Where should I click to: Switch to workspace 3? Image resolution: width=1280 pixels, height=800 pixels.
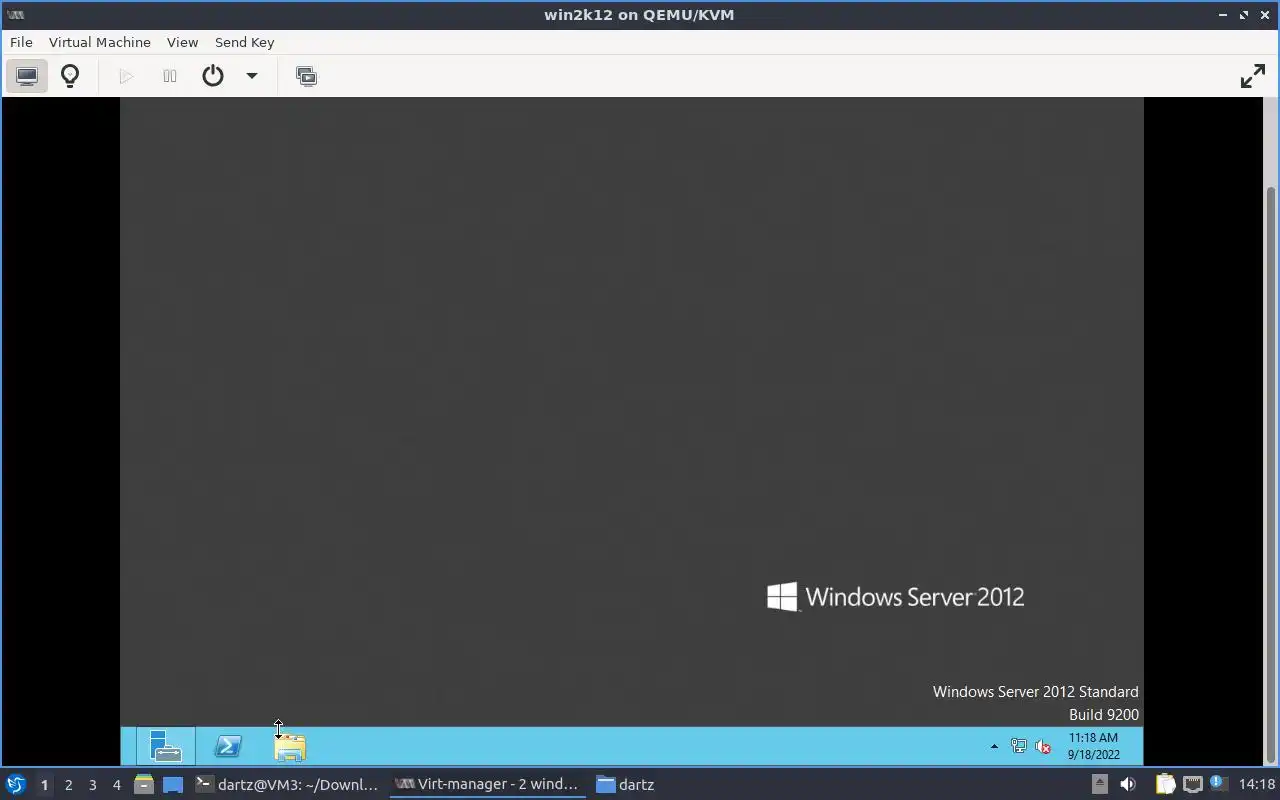coord(92,785)
